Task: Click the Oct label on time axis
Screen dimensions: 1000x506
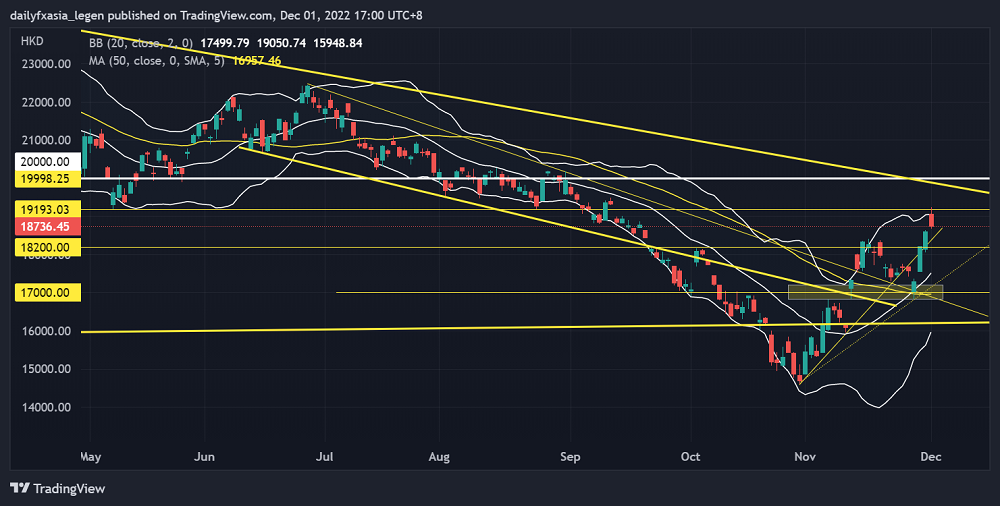Action: click(x=690, y=457)
